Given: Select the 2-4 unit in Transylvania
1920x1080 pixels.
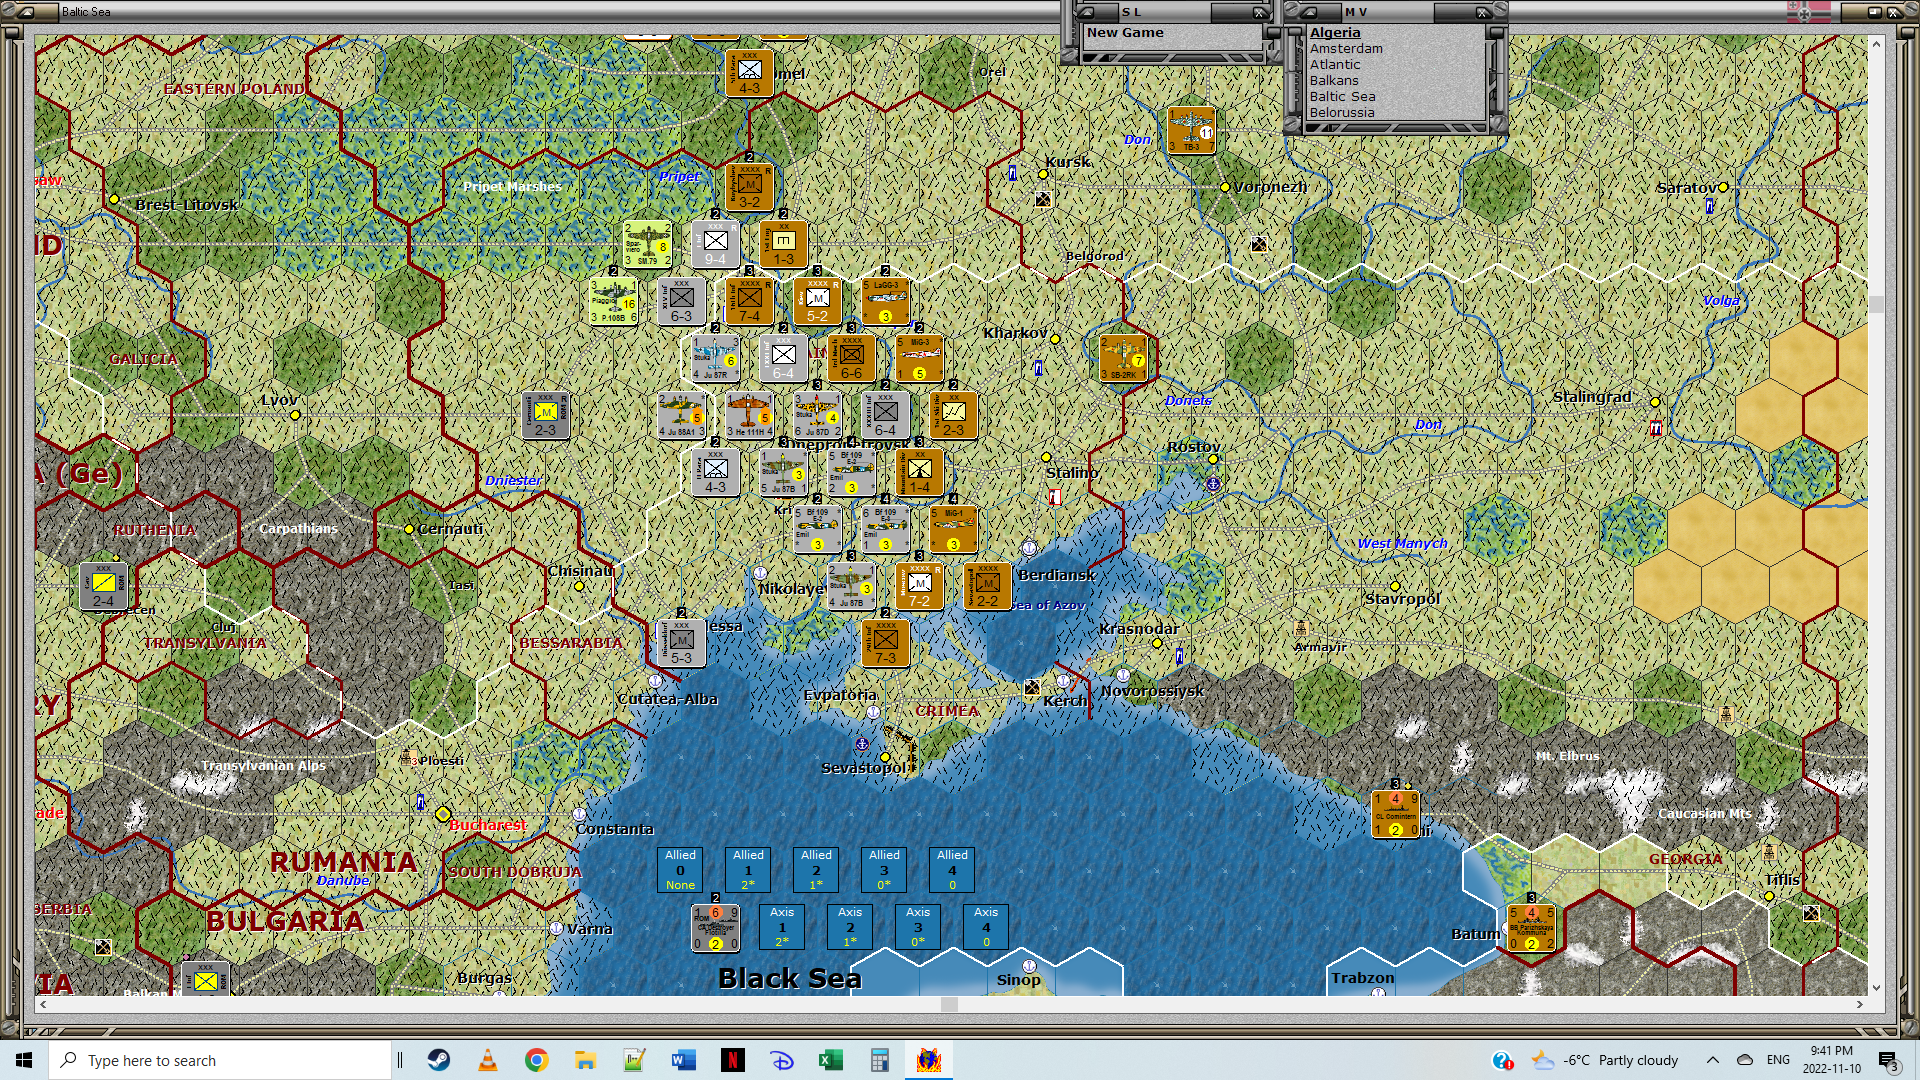Looking at the screenshot, I should pyautogui.click(x=103, y=587).
